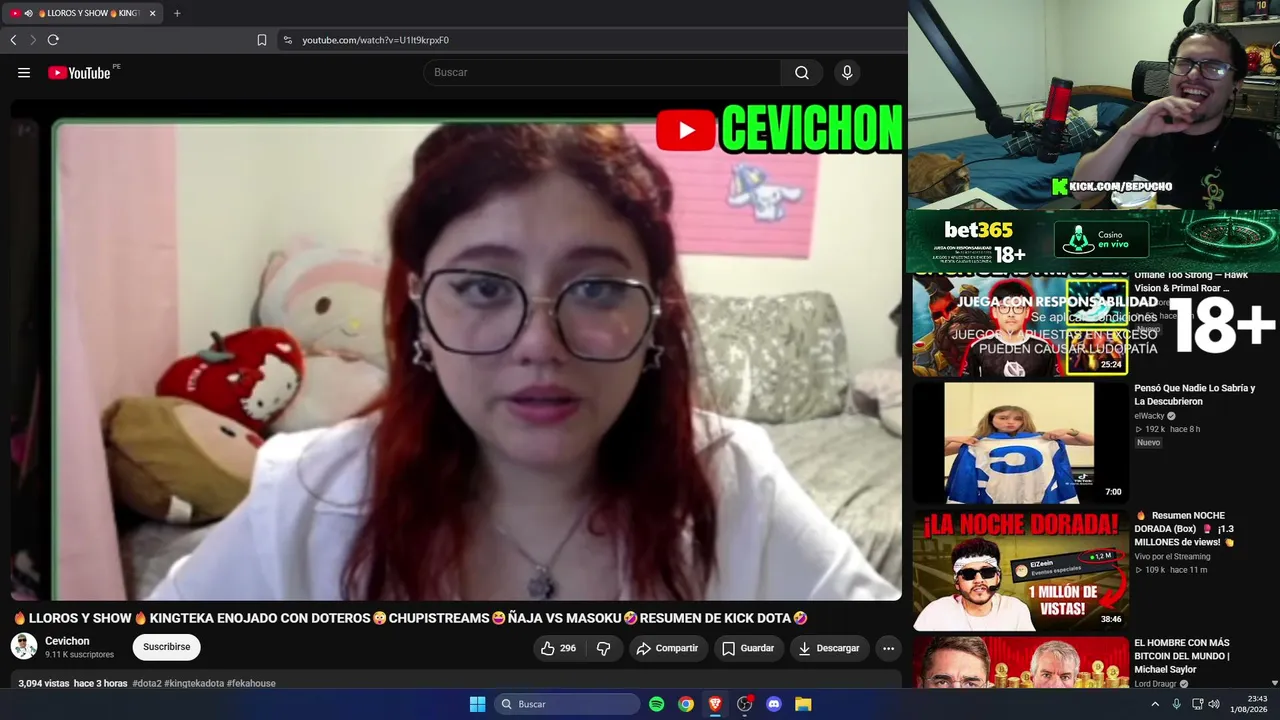Viewport: 1280px width, 720px height.
Task: Subscribe to Cevichon with Suscribirse button
Action: click(167, 647)
